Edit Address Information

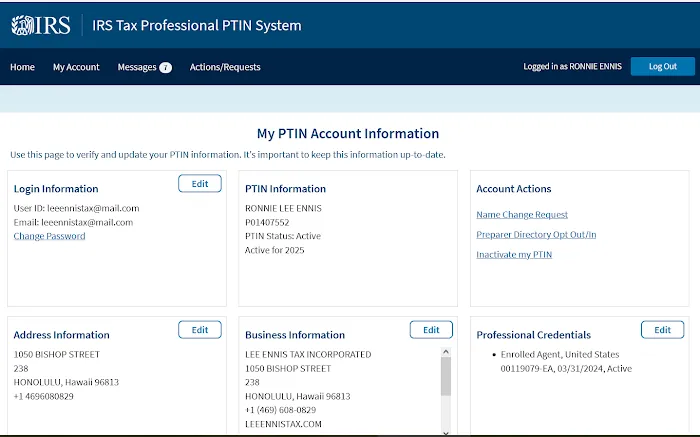200,330
